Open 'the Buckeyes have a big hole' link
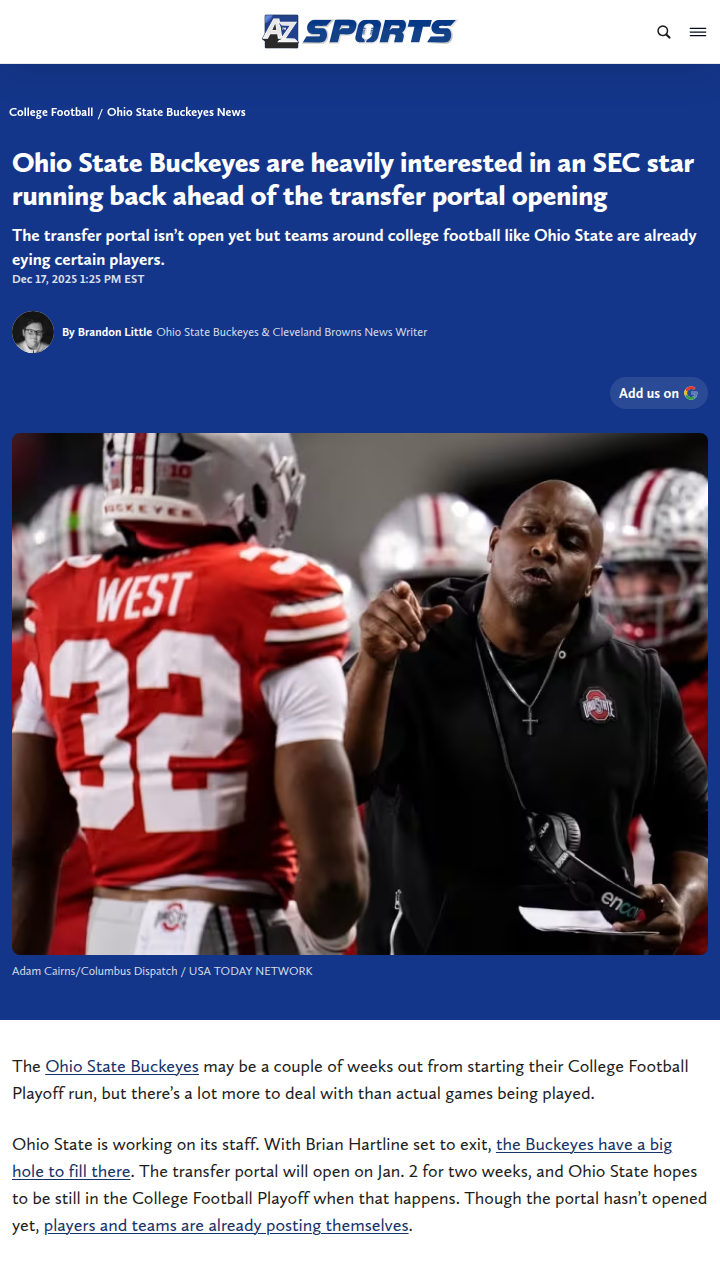720x1280 pixels. click(x=342, y=1157)
